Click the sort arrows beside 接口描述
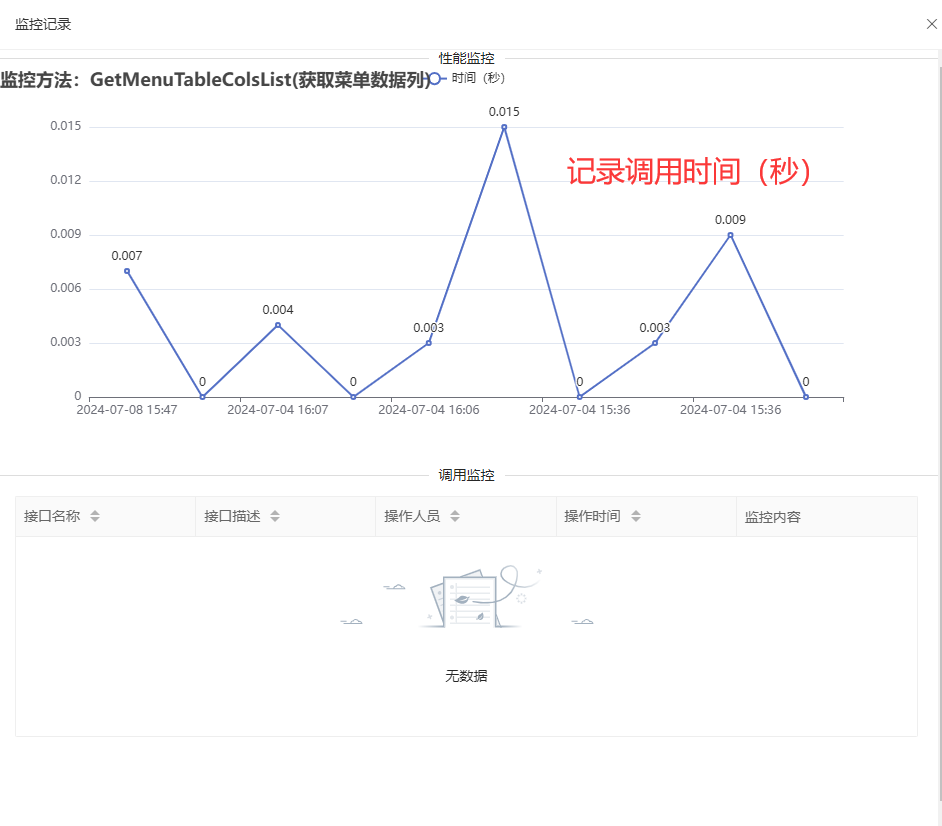This screenshot has height=826, width=942. tap(275, 517)
